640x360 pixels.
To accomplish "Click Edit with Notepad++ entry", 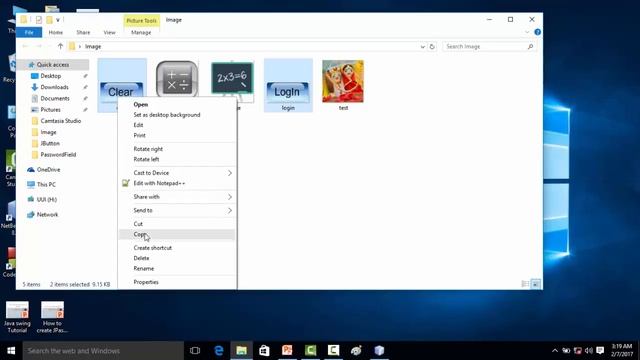I will point(177,183).
